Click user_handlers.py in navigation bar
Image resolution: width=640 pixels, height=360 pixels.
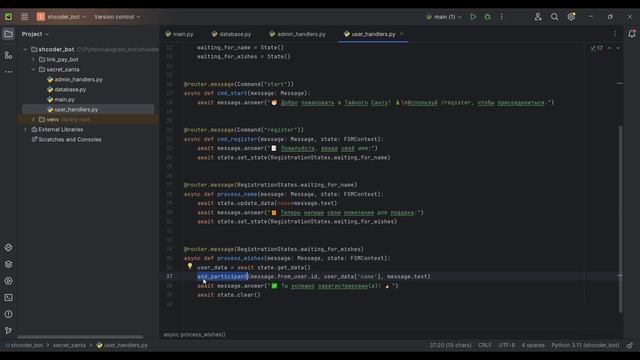(x=122, y=345)
